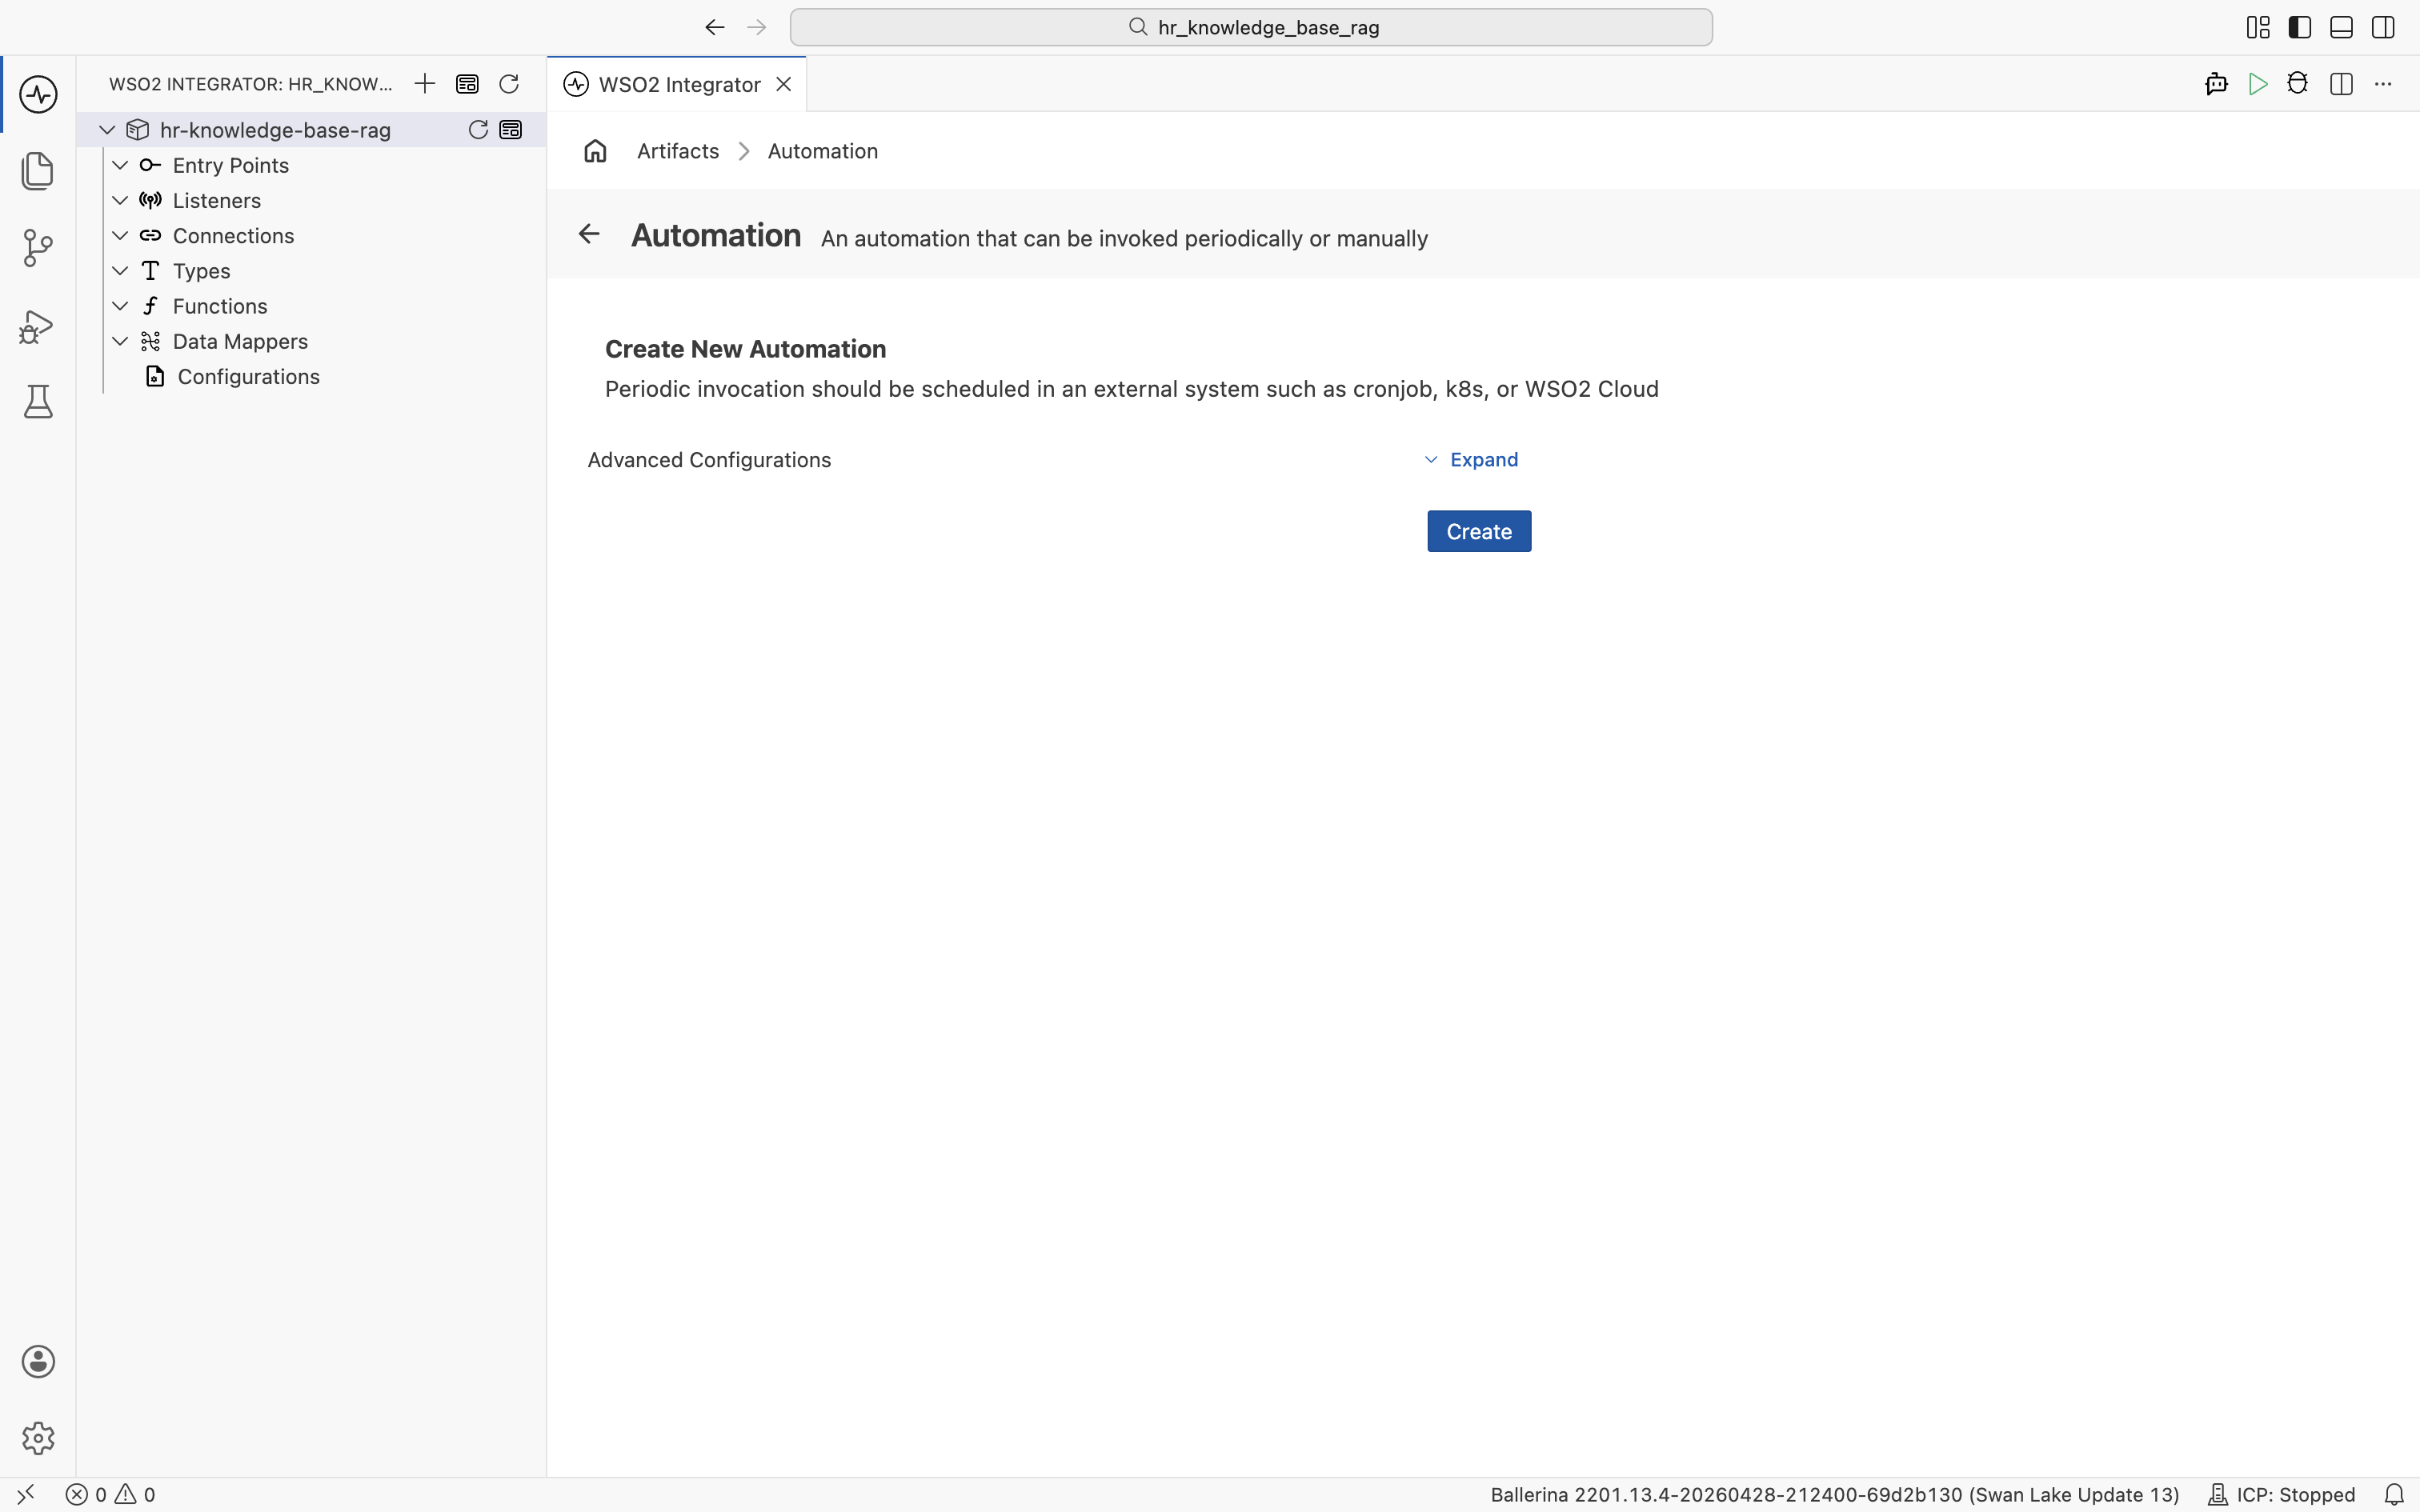
Task: Open the Run and Debug icon
Action: tap(38, 326)
